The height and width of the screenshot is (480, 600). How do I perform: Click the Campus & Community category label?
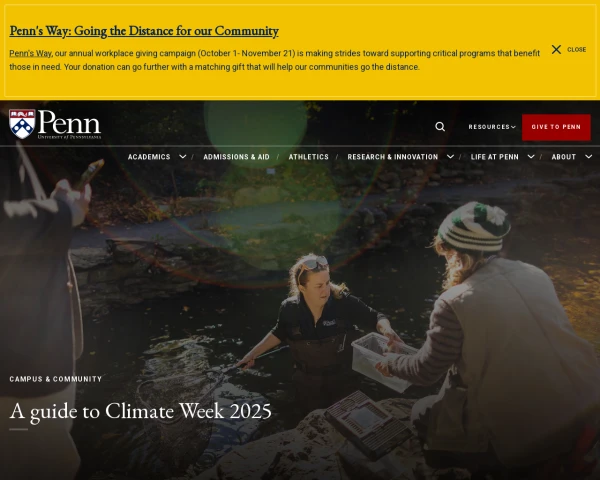pyautogui.click(x=55, y=379)
